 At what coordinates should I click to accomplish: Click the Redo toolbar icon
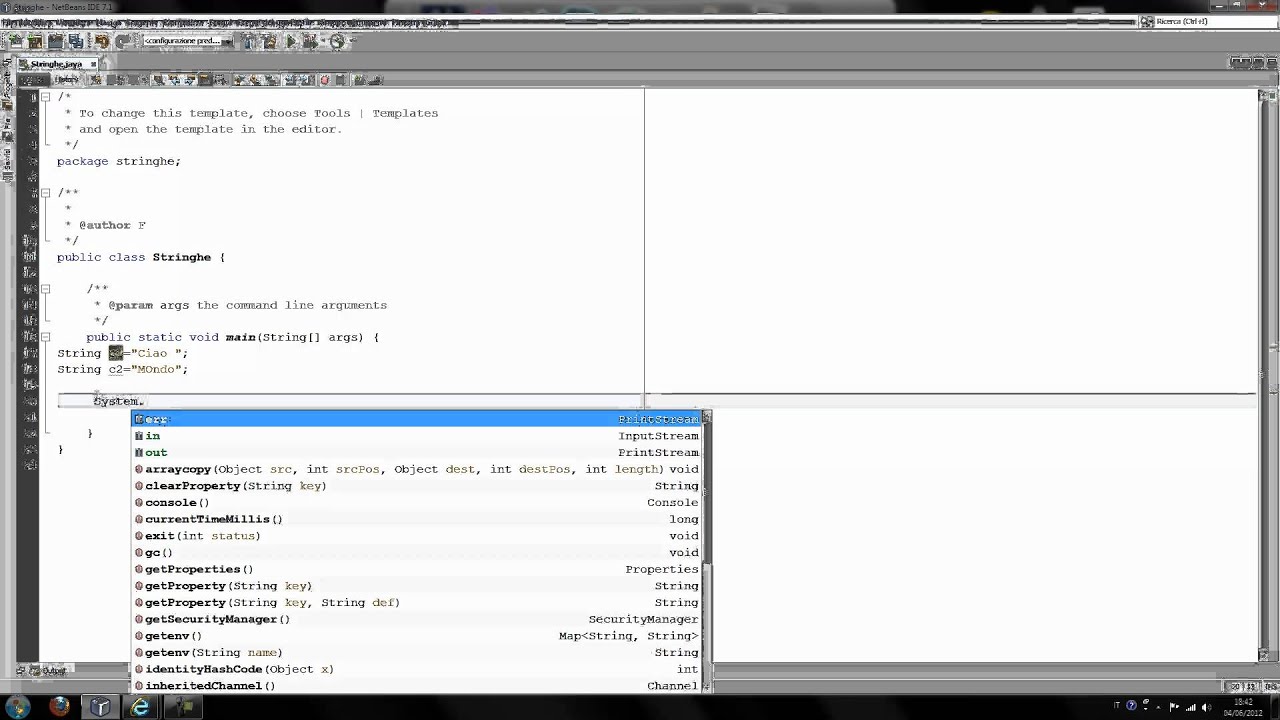122,41
